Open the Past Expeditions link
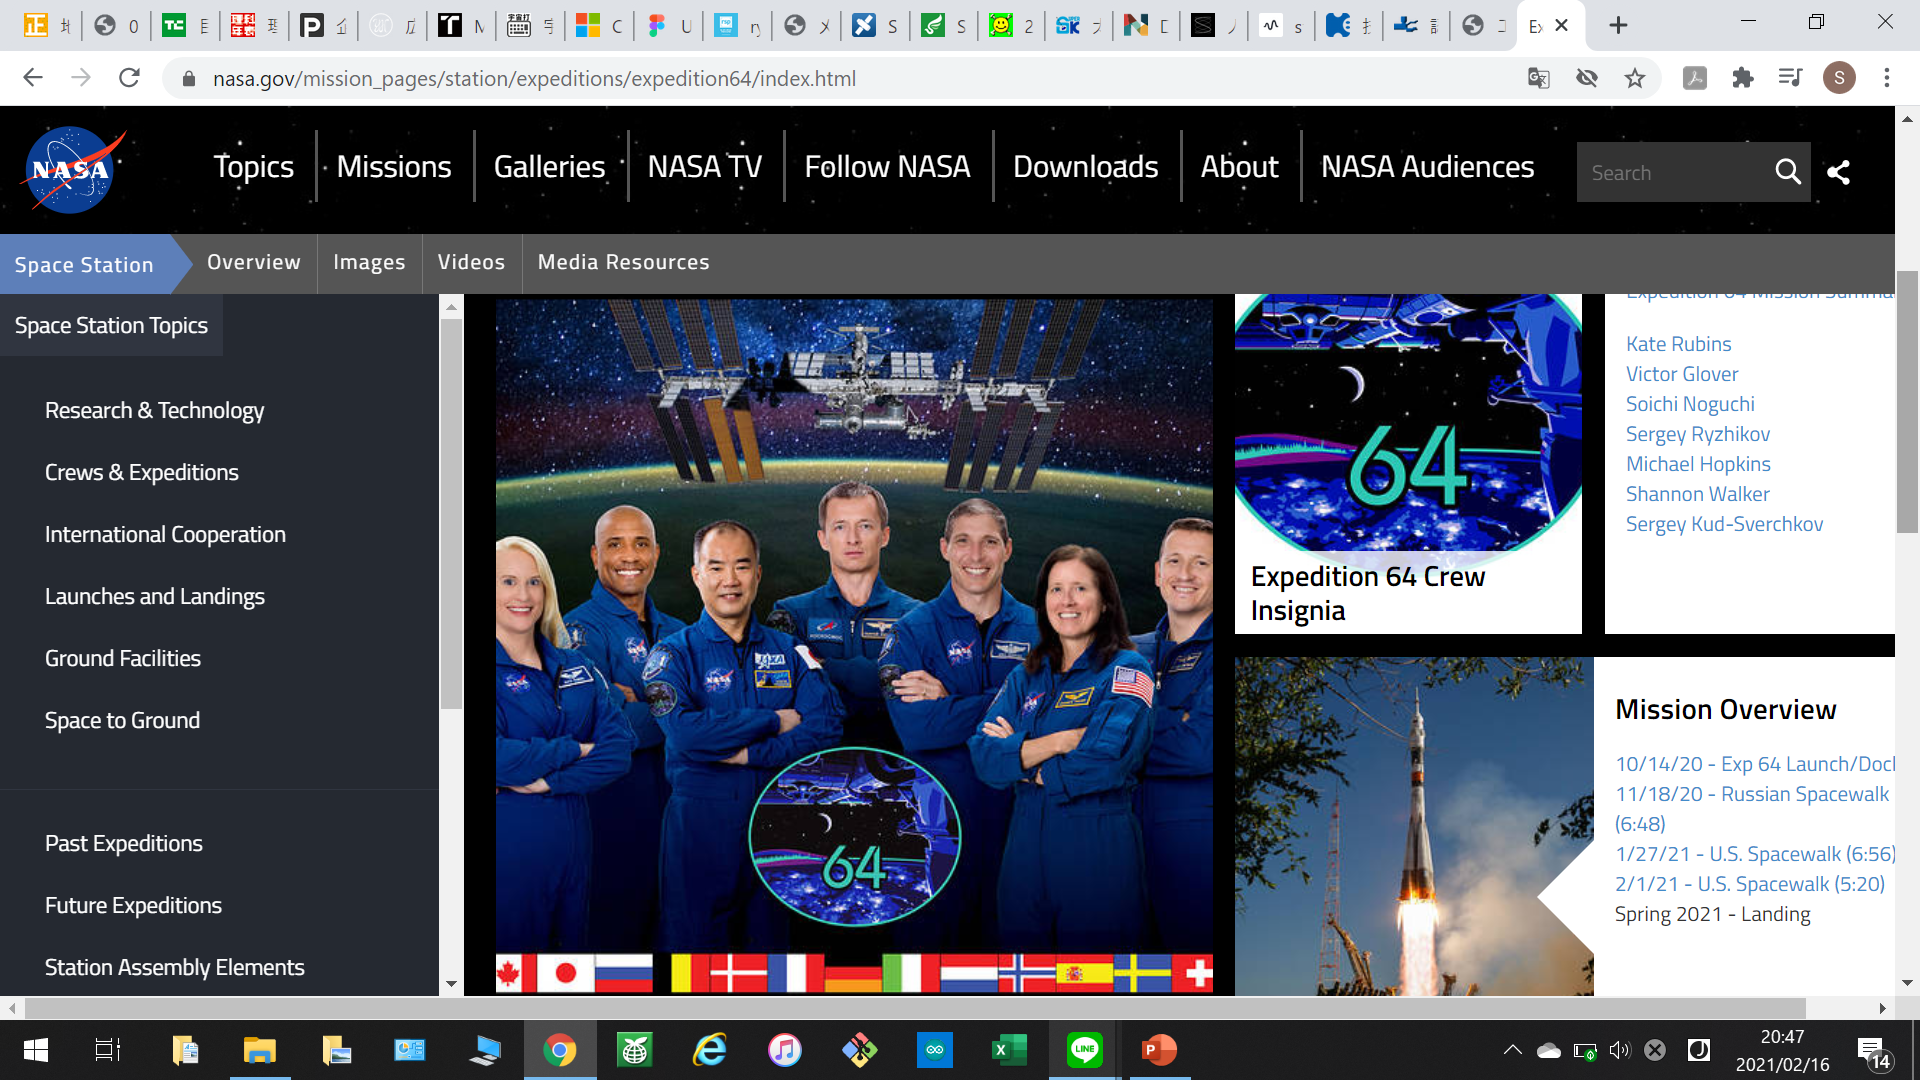The image size is (1920, 1080). (x=124, y=843)
